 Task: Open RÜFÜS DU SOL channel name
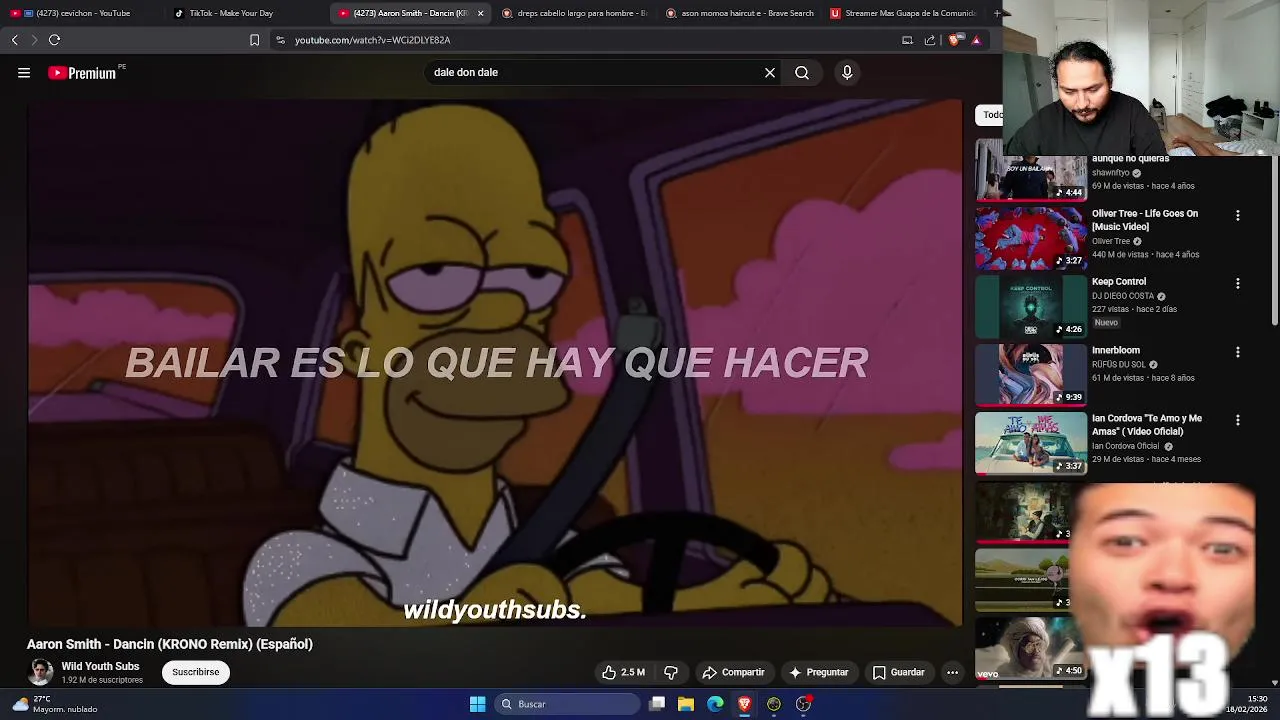[x=1119, y=365]
